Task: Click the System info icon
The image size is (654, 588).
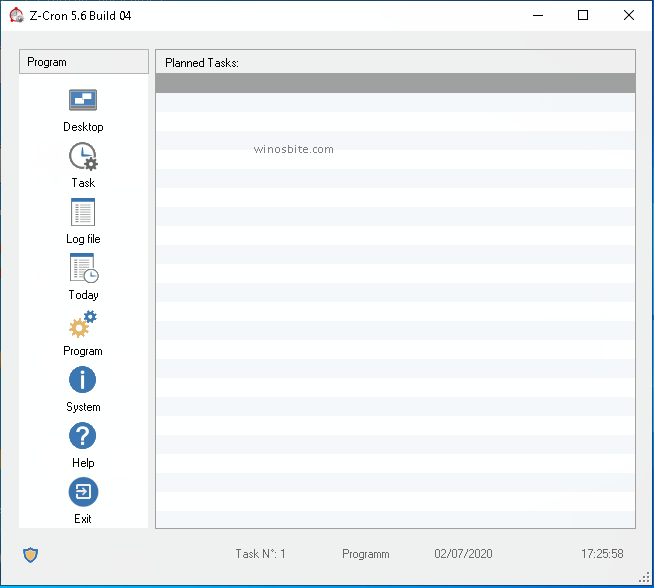Action: (x=82, y=380)
